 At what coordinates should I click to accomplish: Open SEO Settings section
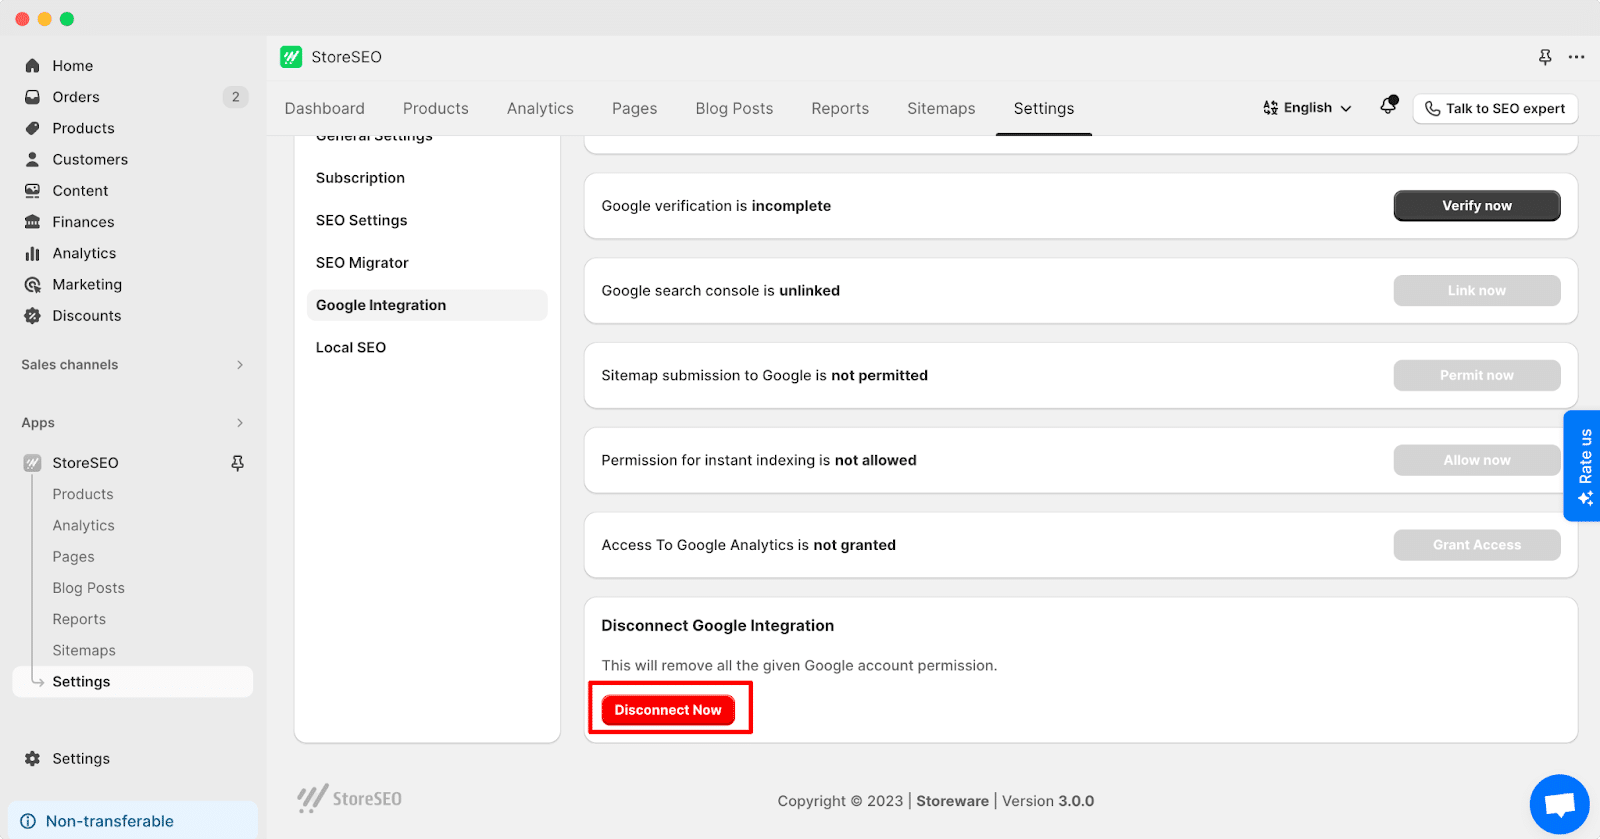361,220
